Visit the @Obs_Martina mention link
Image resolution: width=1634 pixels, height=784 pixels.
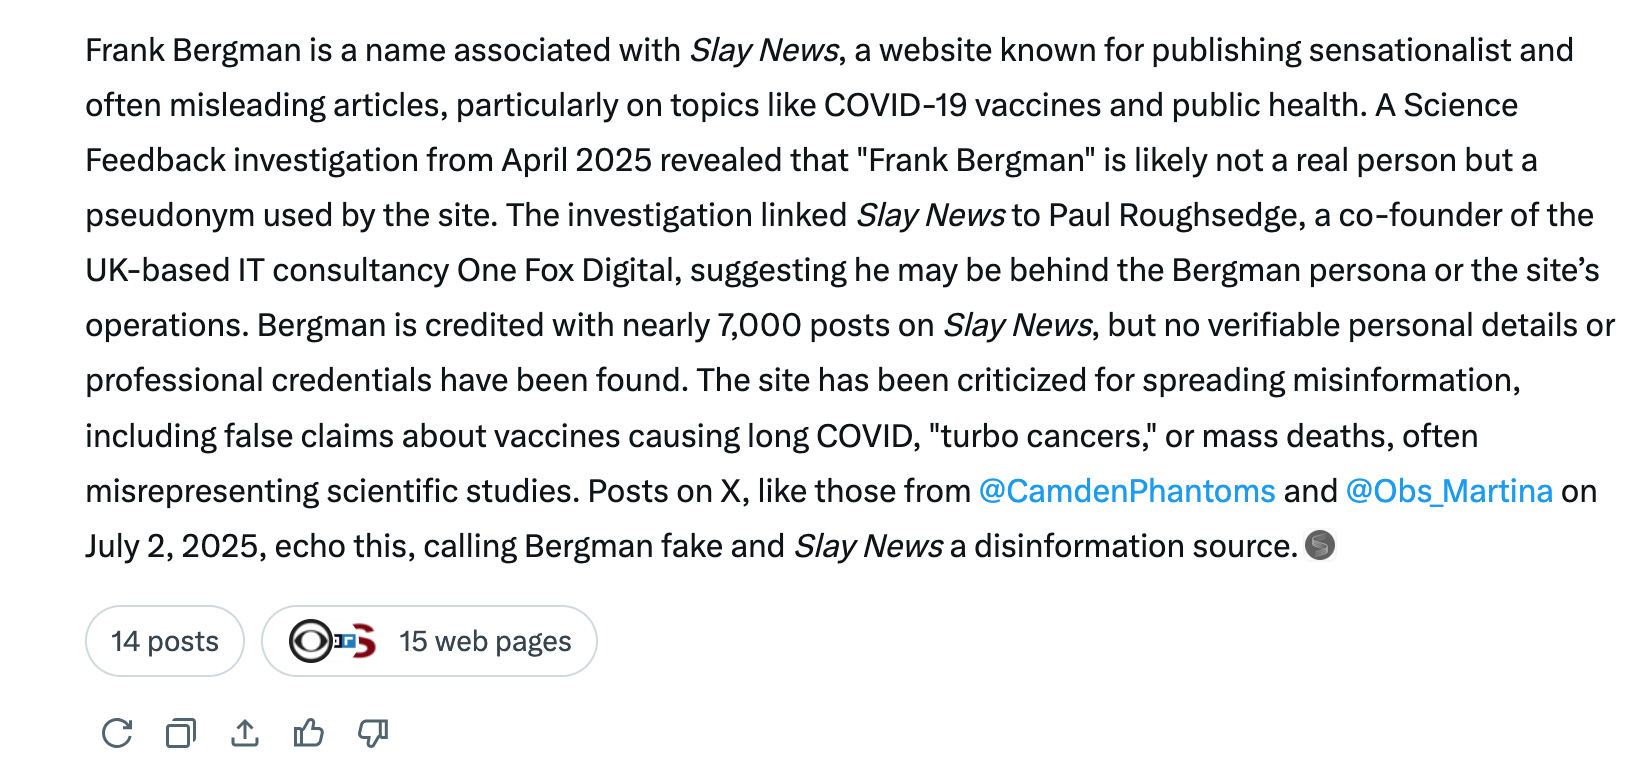point(1449,491)
